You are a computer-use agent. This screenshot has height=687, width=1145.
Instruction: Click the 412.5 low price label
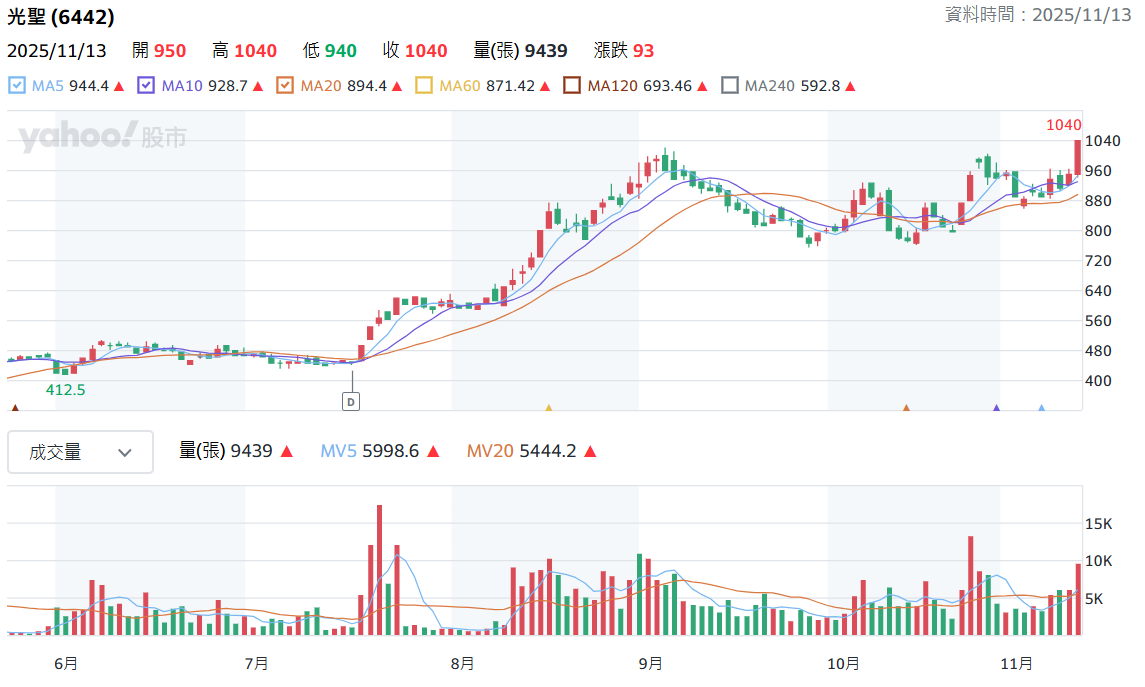pos(68,389)
